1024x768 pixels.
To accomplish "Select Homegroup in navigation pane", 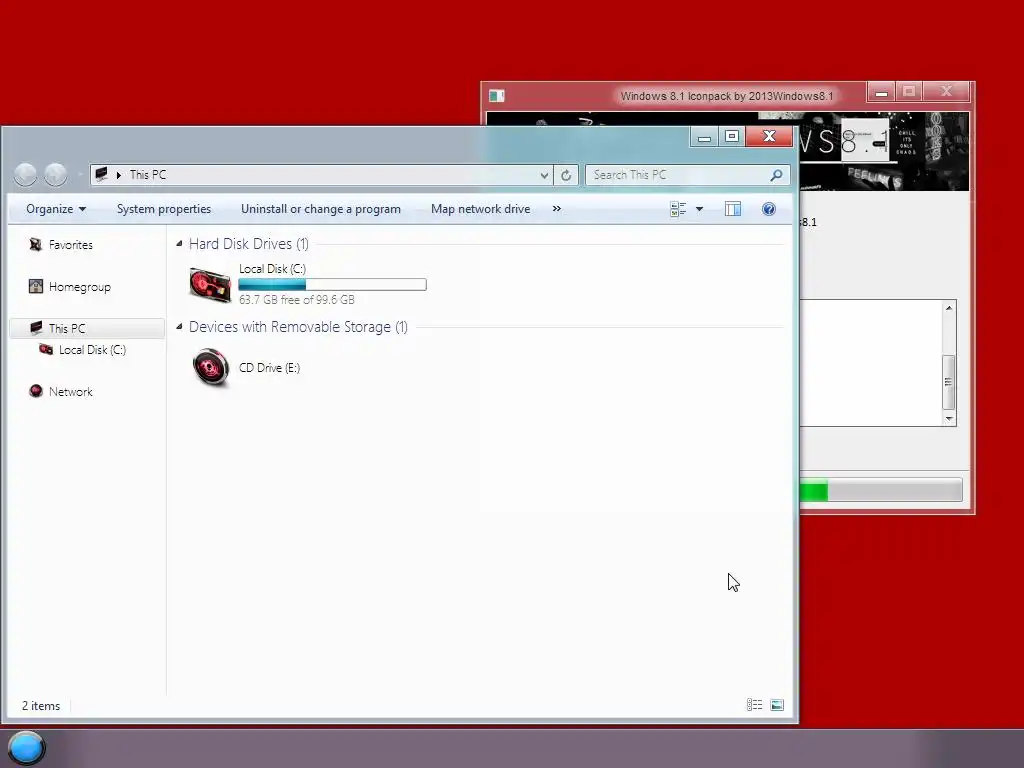I will pos(80,287).
